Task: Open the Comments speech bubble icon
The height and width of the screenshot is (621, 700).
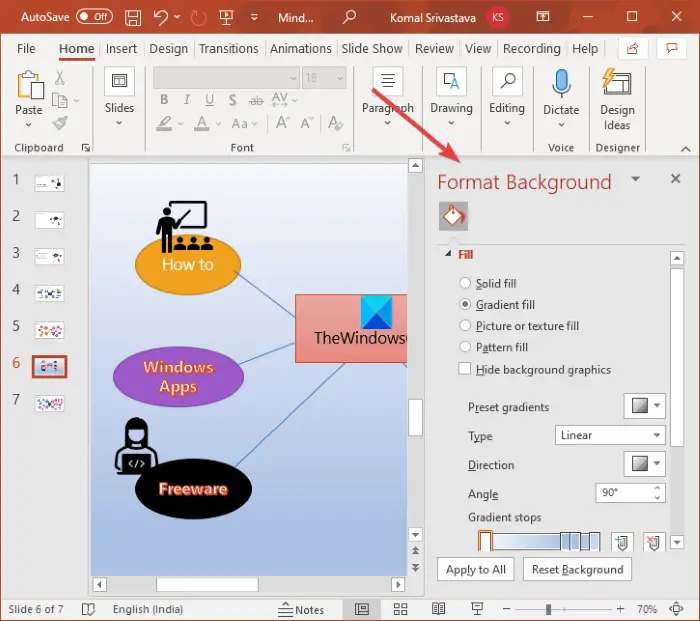Action: point(671,49)
